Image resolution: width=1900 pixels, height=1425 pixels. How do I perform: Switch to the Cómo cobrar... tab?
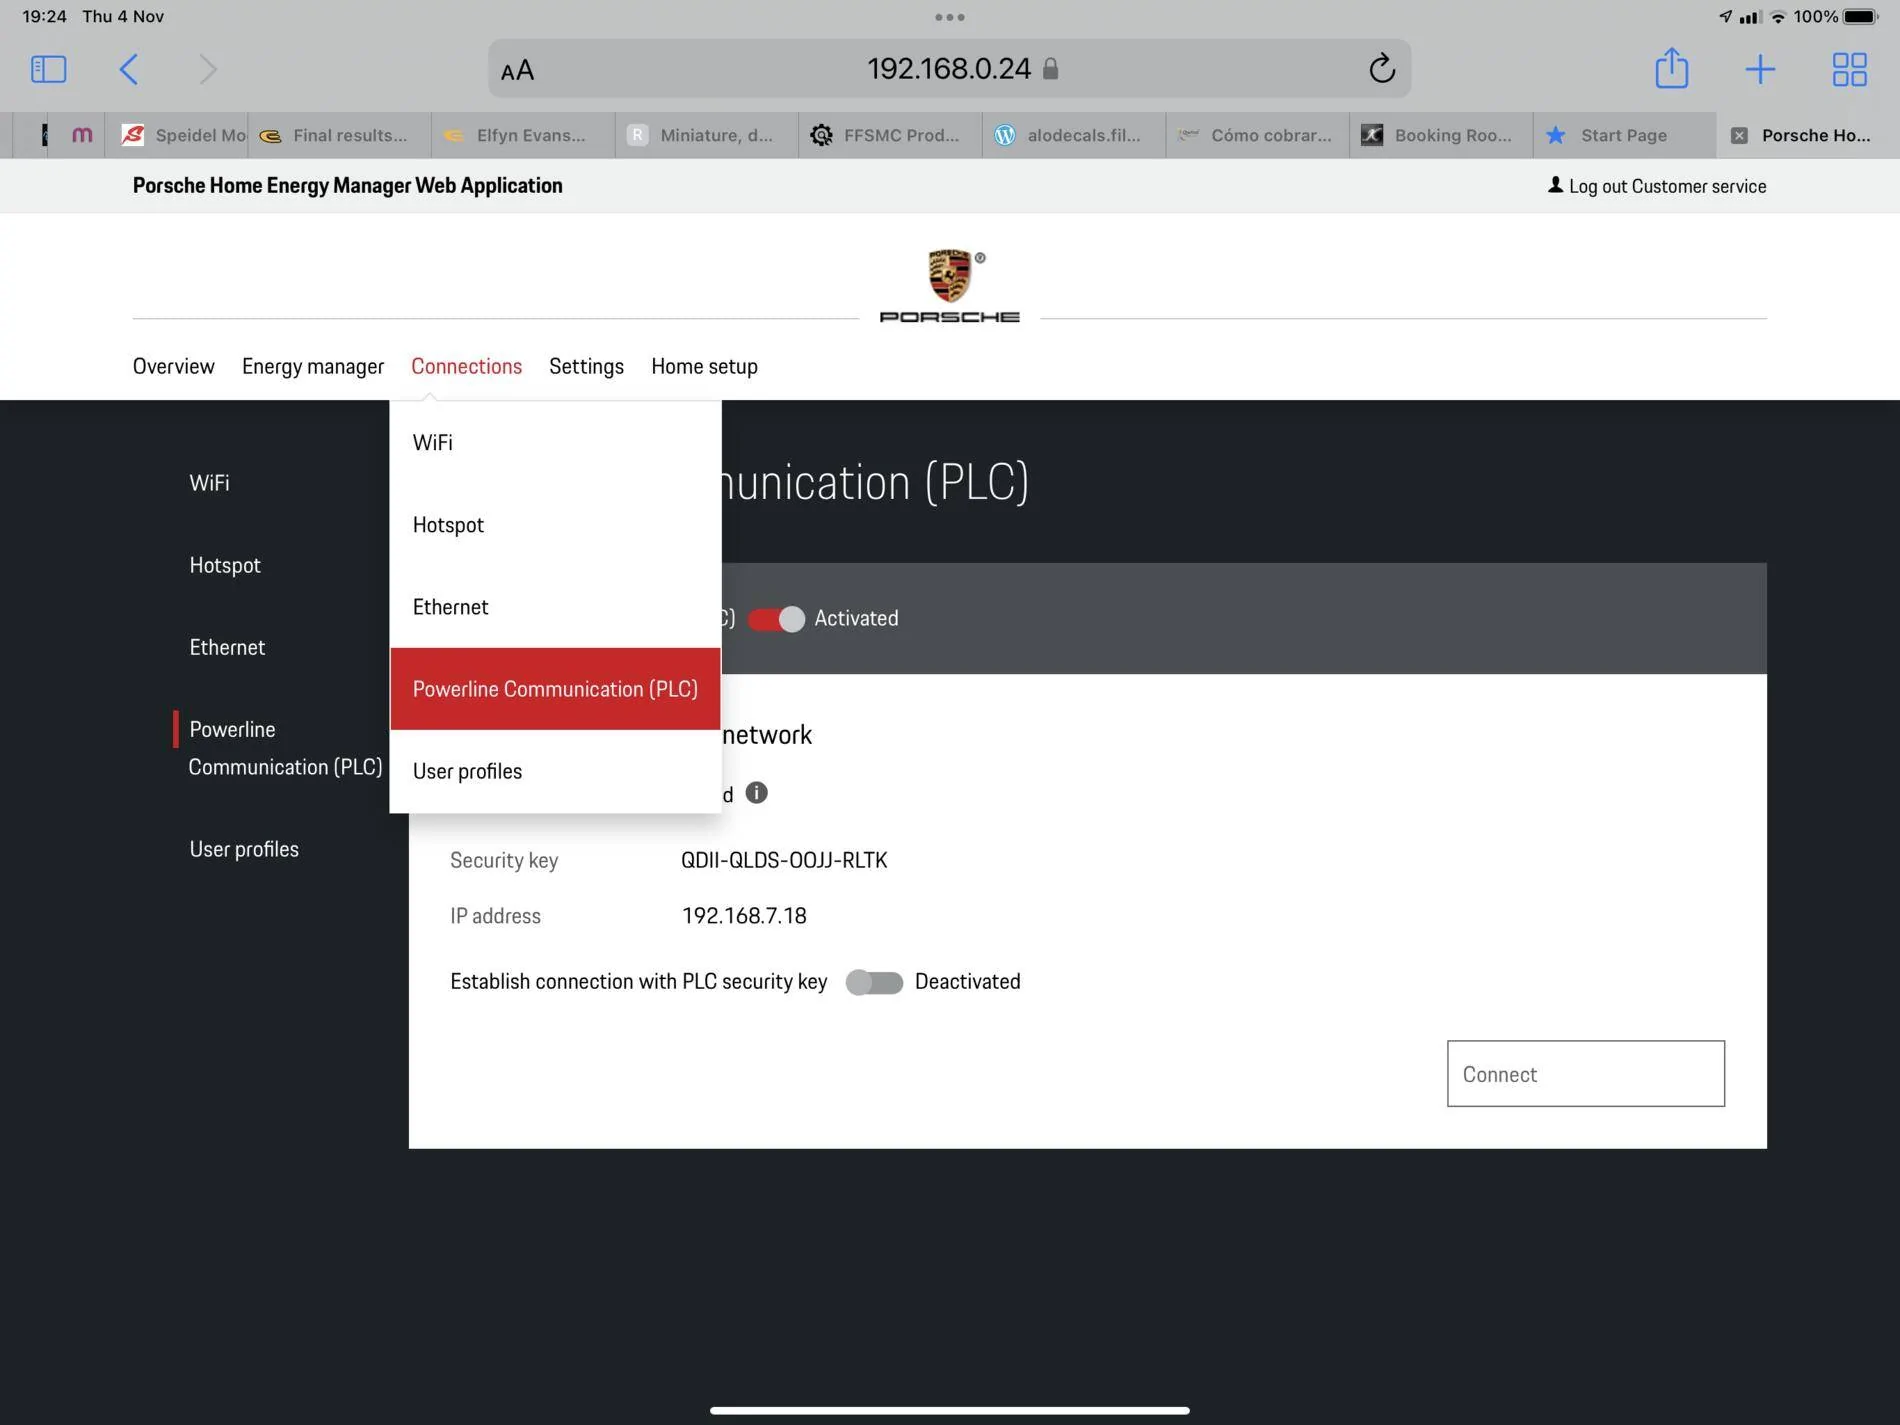1256,135
